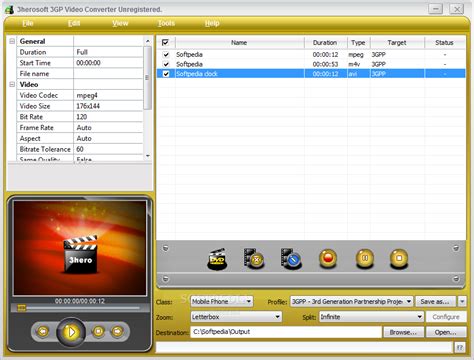Viewport: 474px width, 360px height.
Task: Open the Edit menu
Action: click(x=74, y=23)
